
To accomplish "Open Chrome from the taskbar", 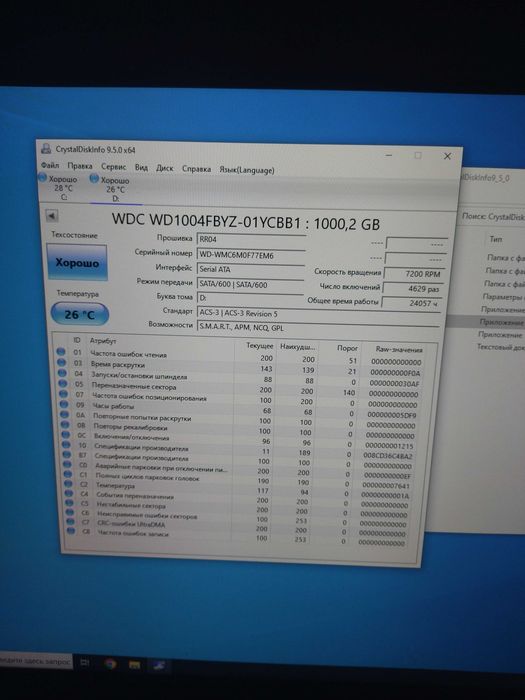I will [110, 664].
